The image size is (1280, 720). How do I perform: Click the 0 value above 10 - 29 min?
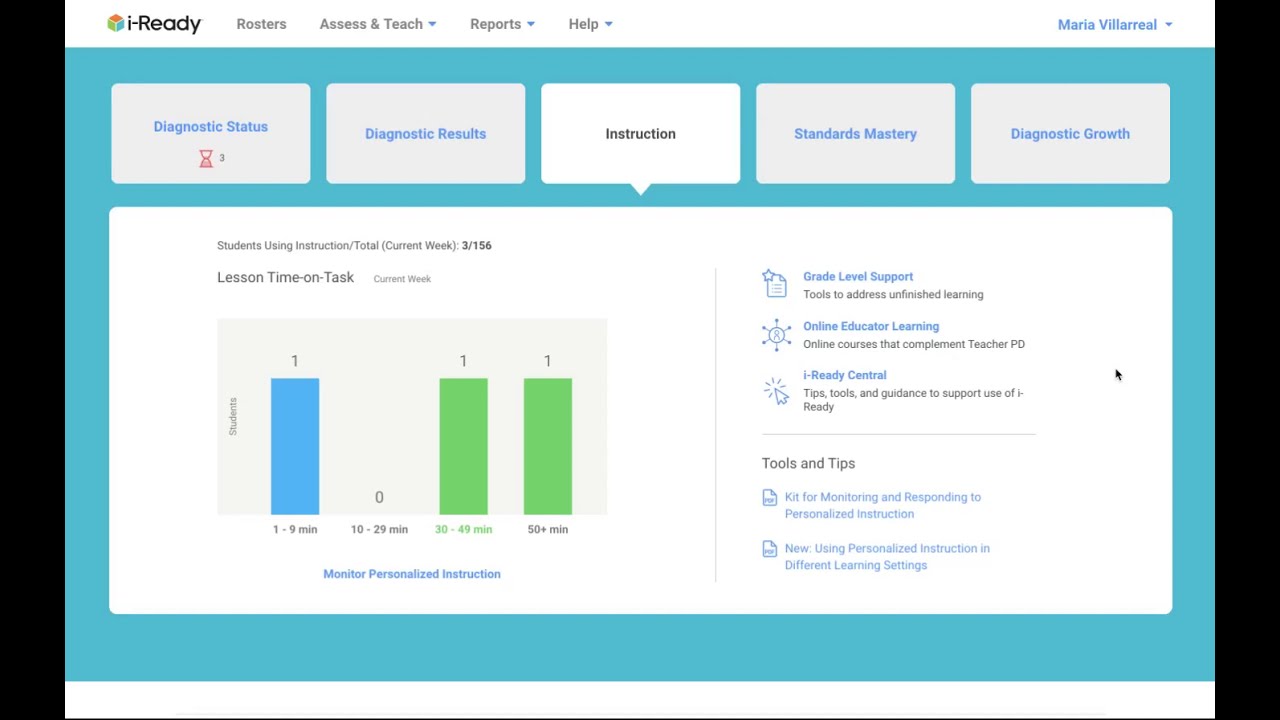click(x=379, y=497)
